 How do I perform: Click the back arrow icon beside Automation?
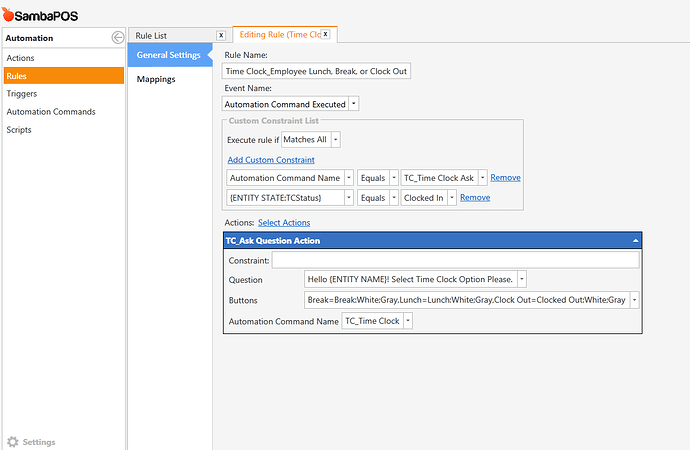(117, 38)
